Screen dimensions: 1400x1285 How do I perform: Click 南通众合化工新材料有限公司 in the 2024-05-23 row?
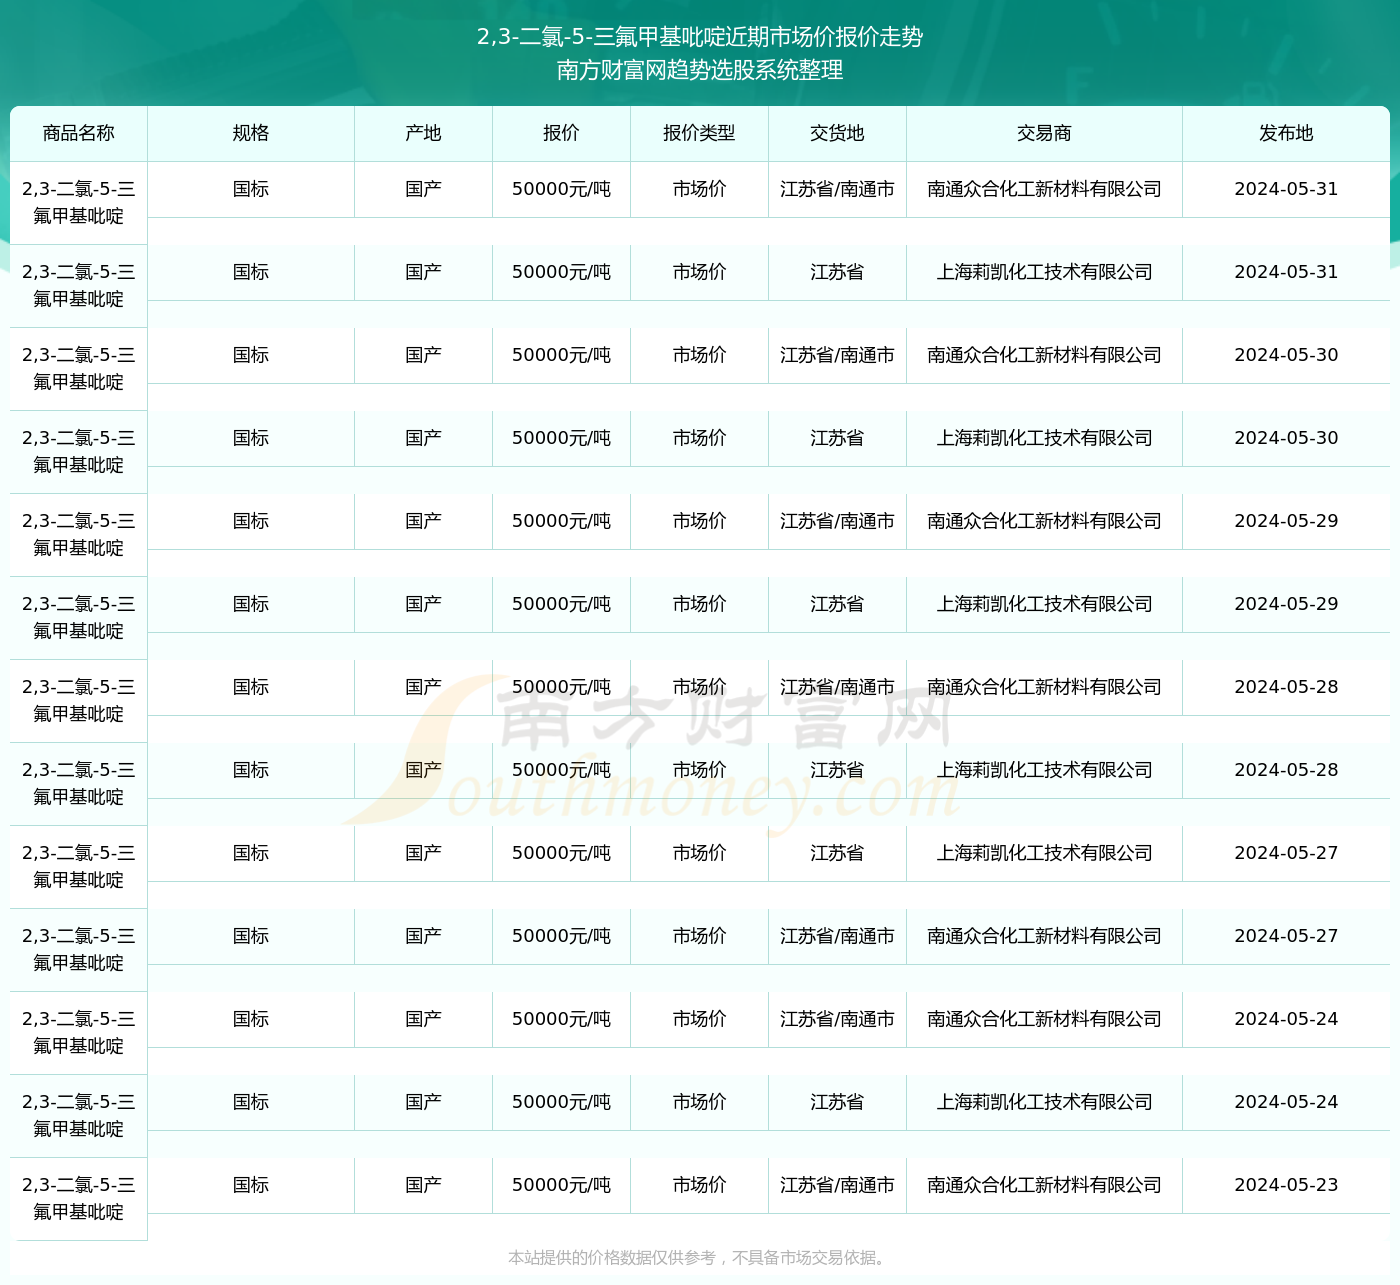click(1044, 1185)
